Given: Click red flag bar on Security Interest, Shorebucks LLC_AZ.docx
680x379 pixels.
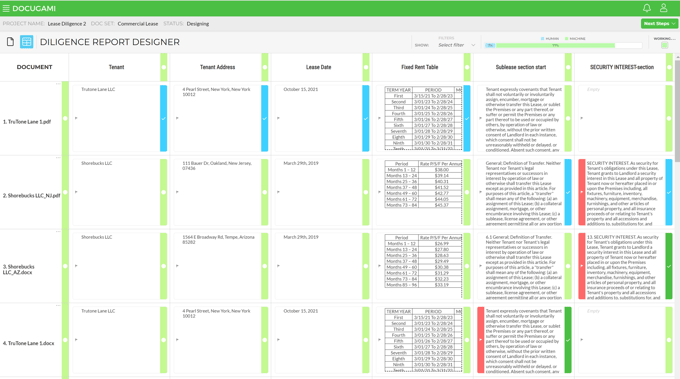Looking at the screenshot, I should point(582,266).
